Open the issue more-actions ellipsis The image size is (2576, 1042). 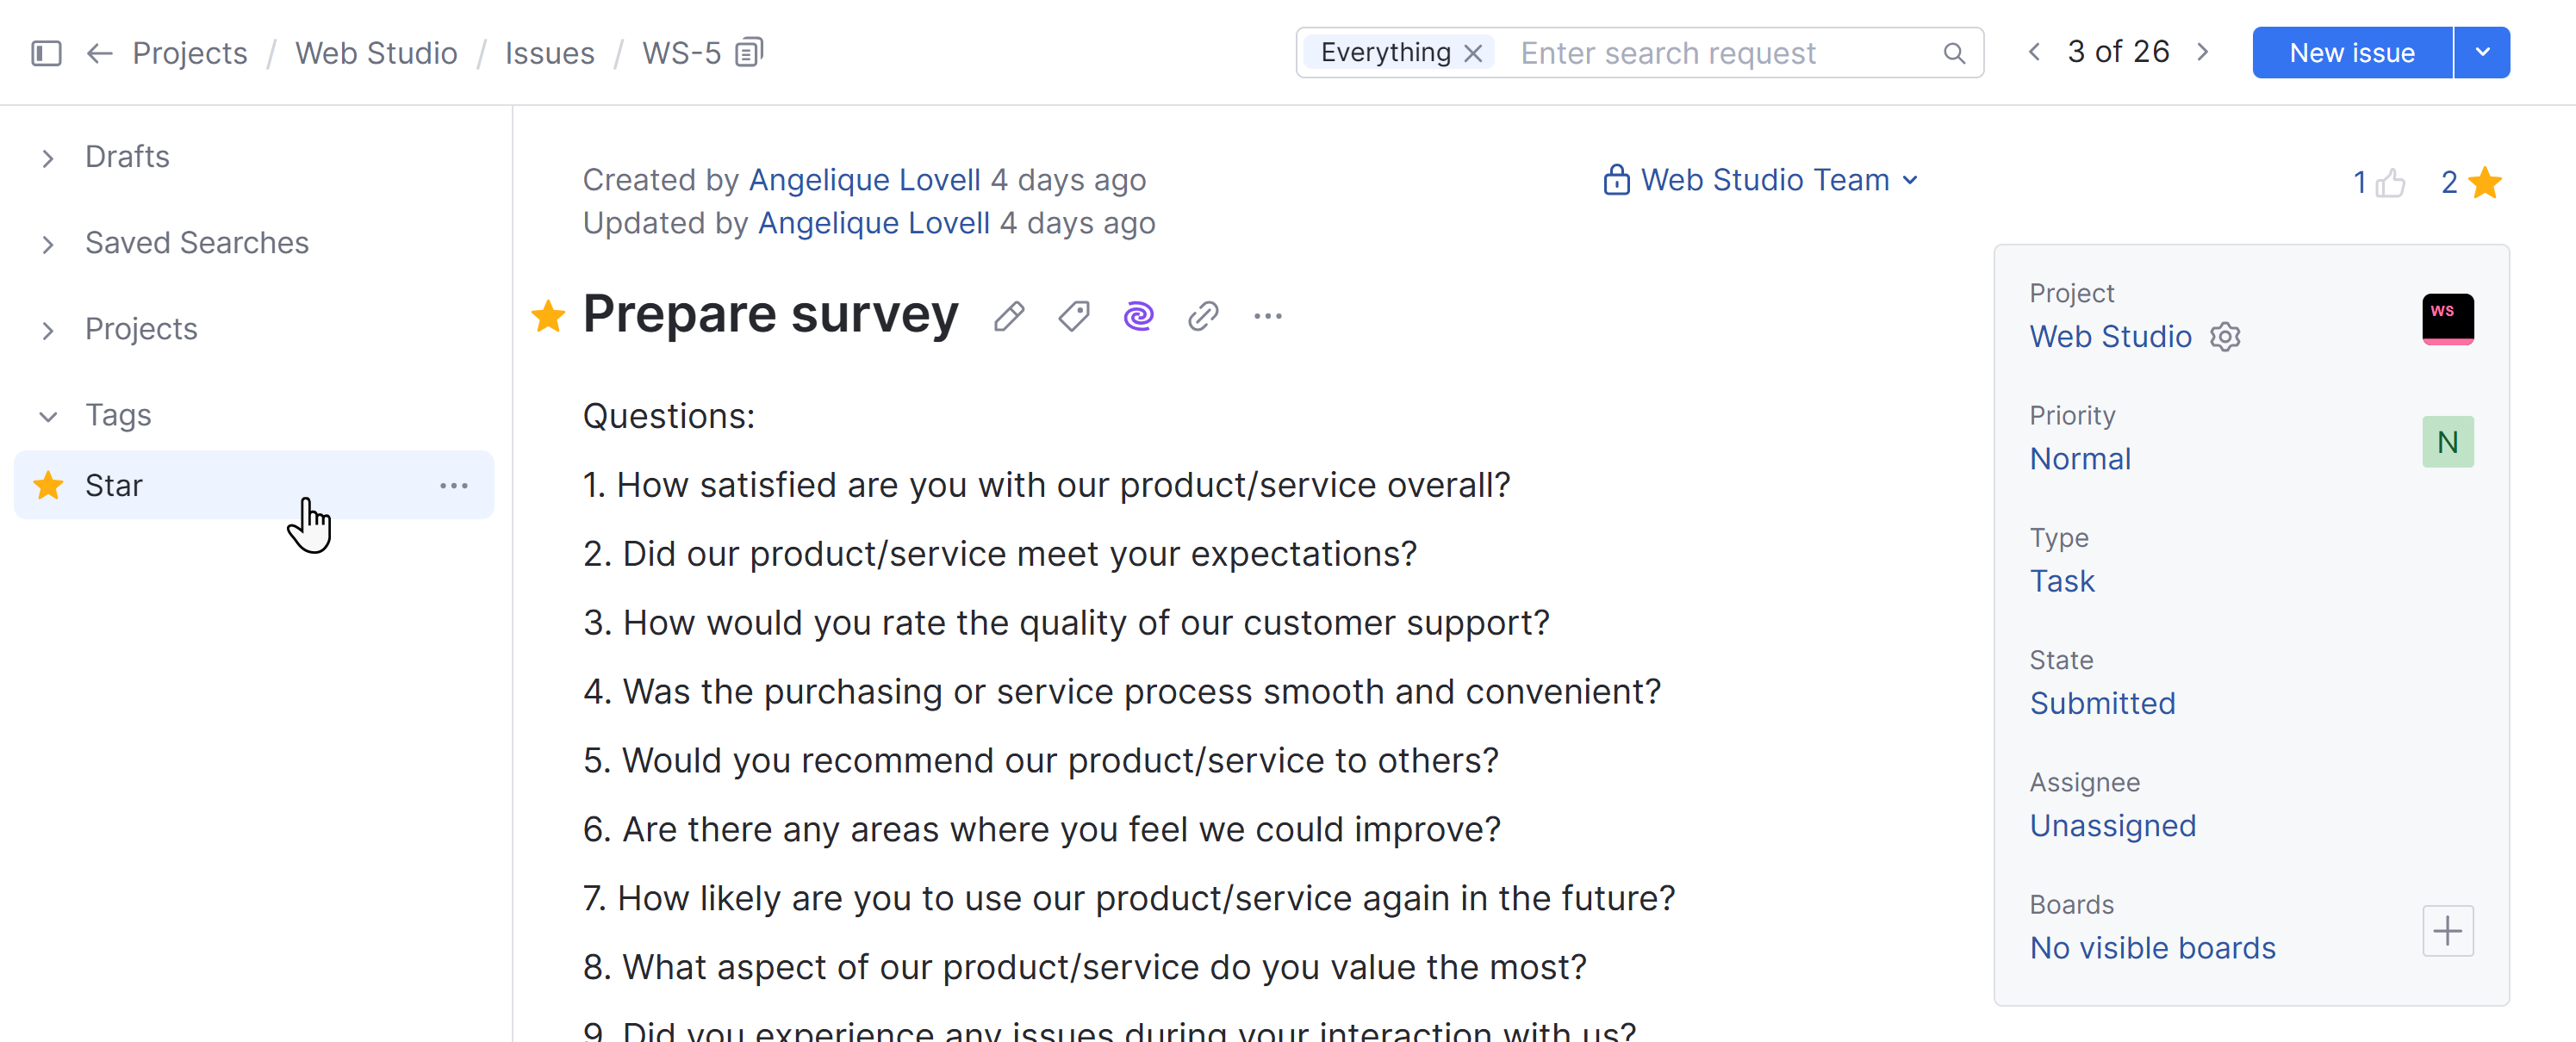click(x=1268, y=317)
